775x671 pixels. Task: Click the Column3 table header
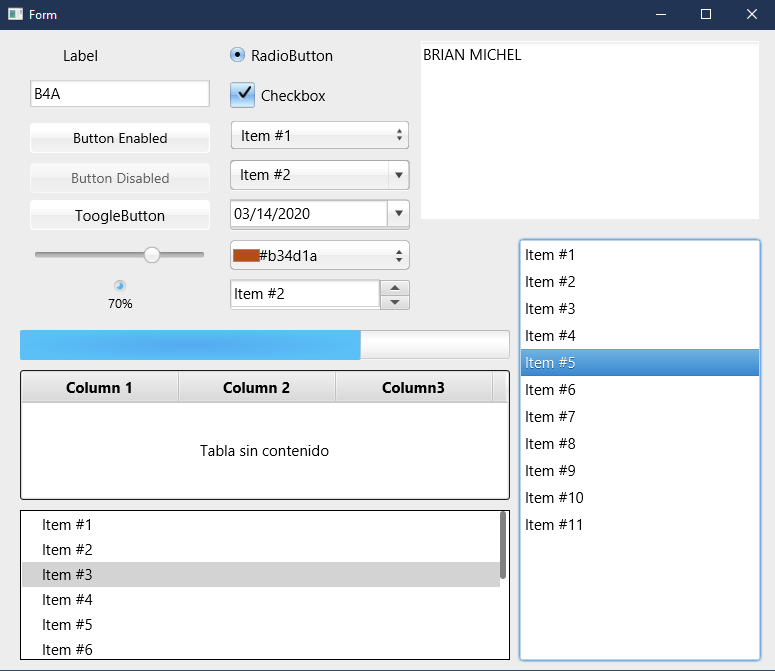coord(413,388)
